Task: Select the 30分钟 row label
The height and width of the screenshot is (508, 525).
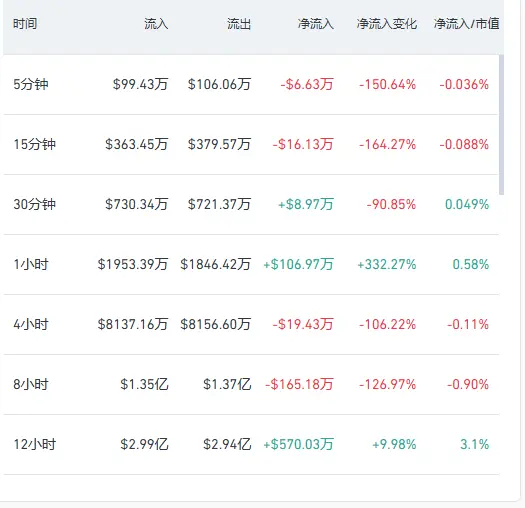Action: (34, 204)
